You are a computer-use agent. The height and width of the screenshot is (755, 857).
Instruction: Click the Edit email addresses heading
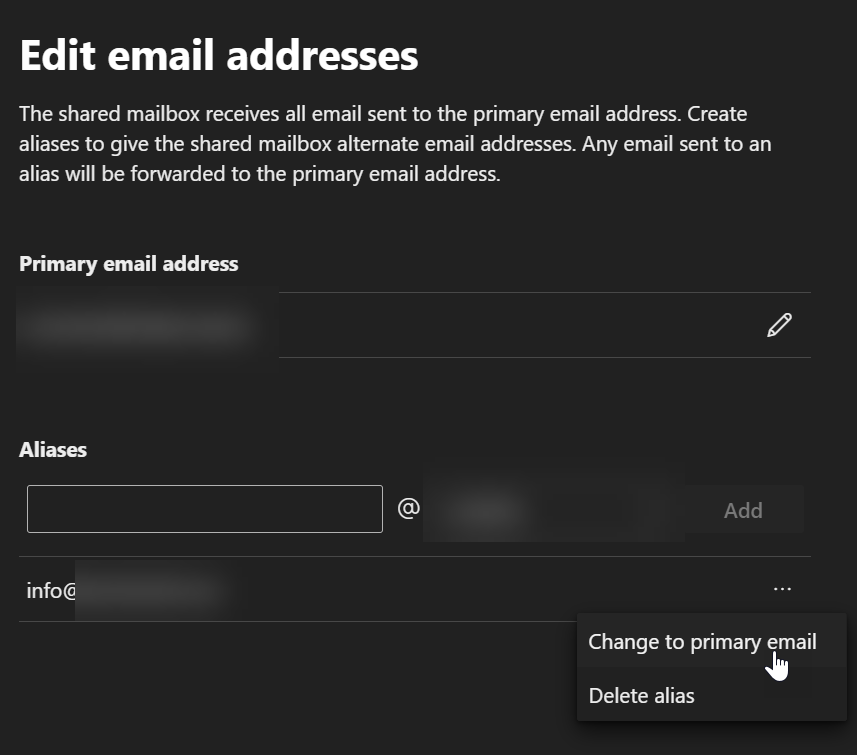click(219, 55)
